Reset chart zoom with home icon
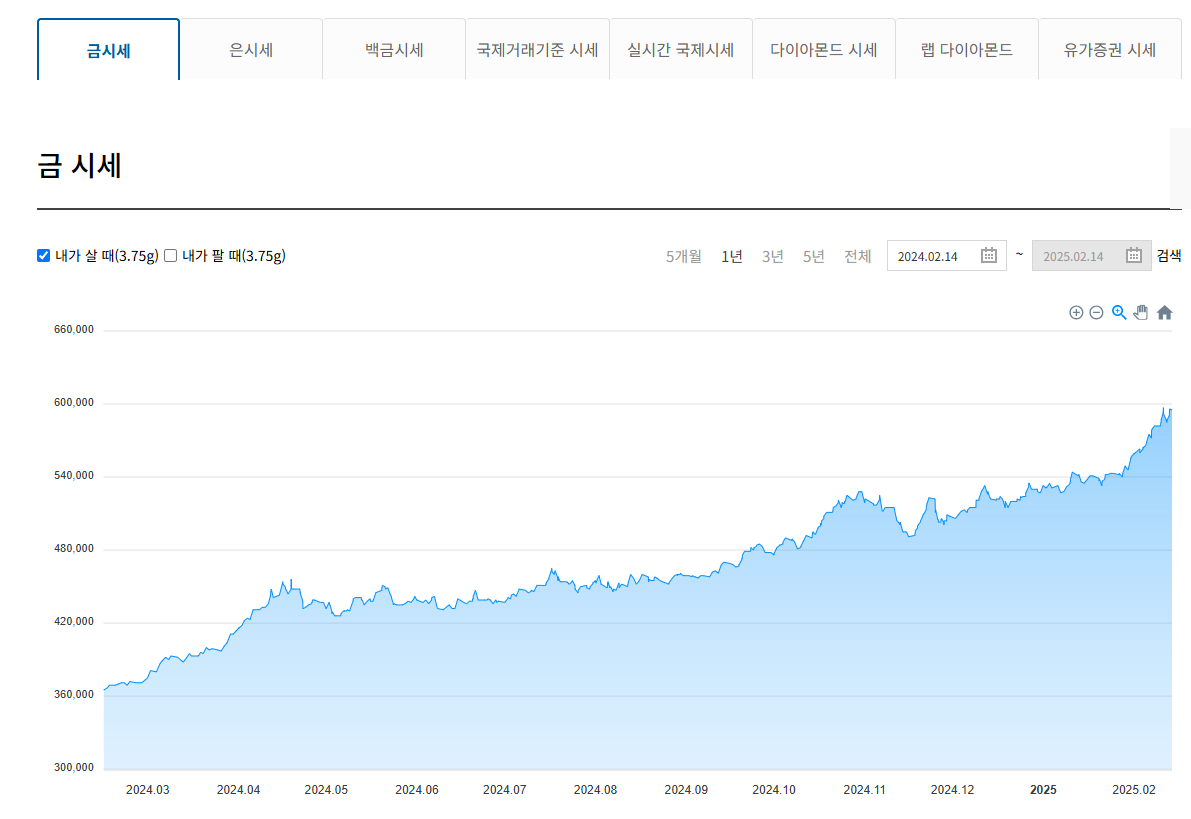This screenshot has width=1191, height=819. click(x=1164, y=312)
